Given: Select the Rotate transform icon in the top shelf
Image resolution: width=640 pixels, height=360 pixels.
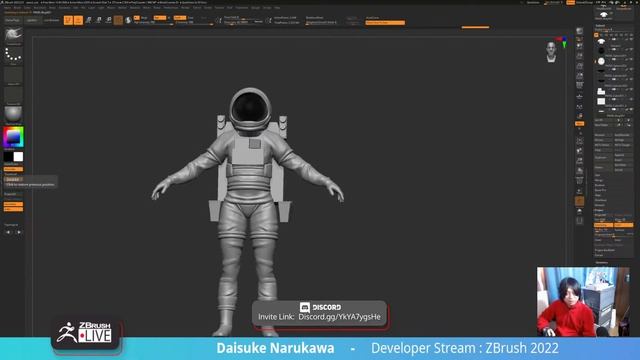Looking at the screenshot, I should pyautogui.click(x=108, y=20).
